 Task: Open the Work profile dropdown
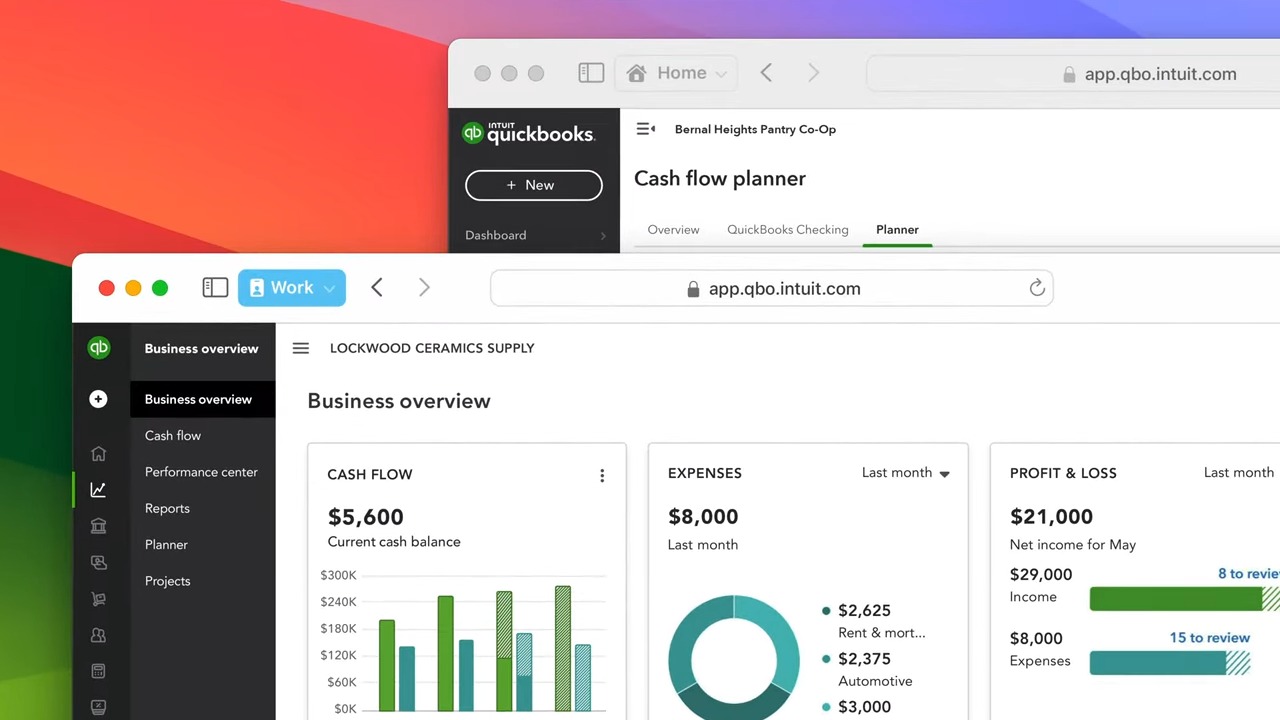[x=292, y=288]
